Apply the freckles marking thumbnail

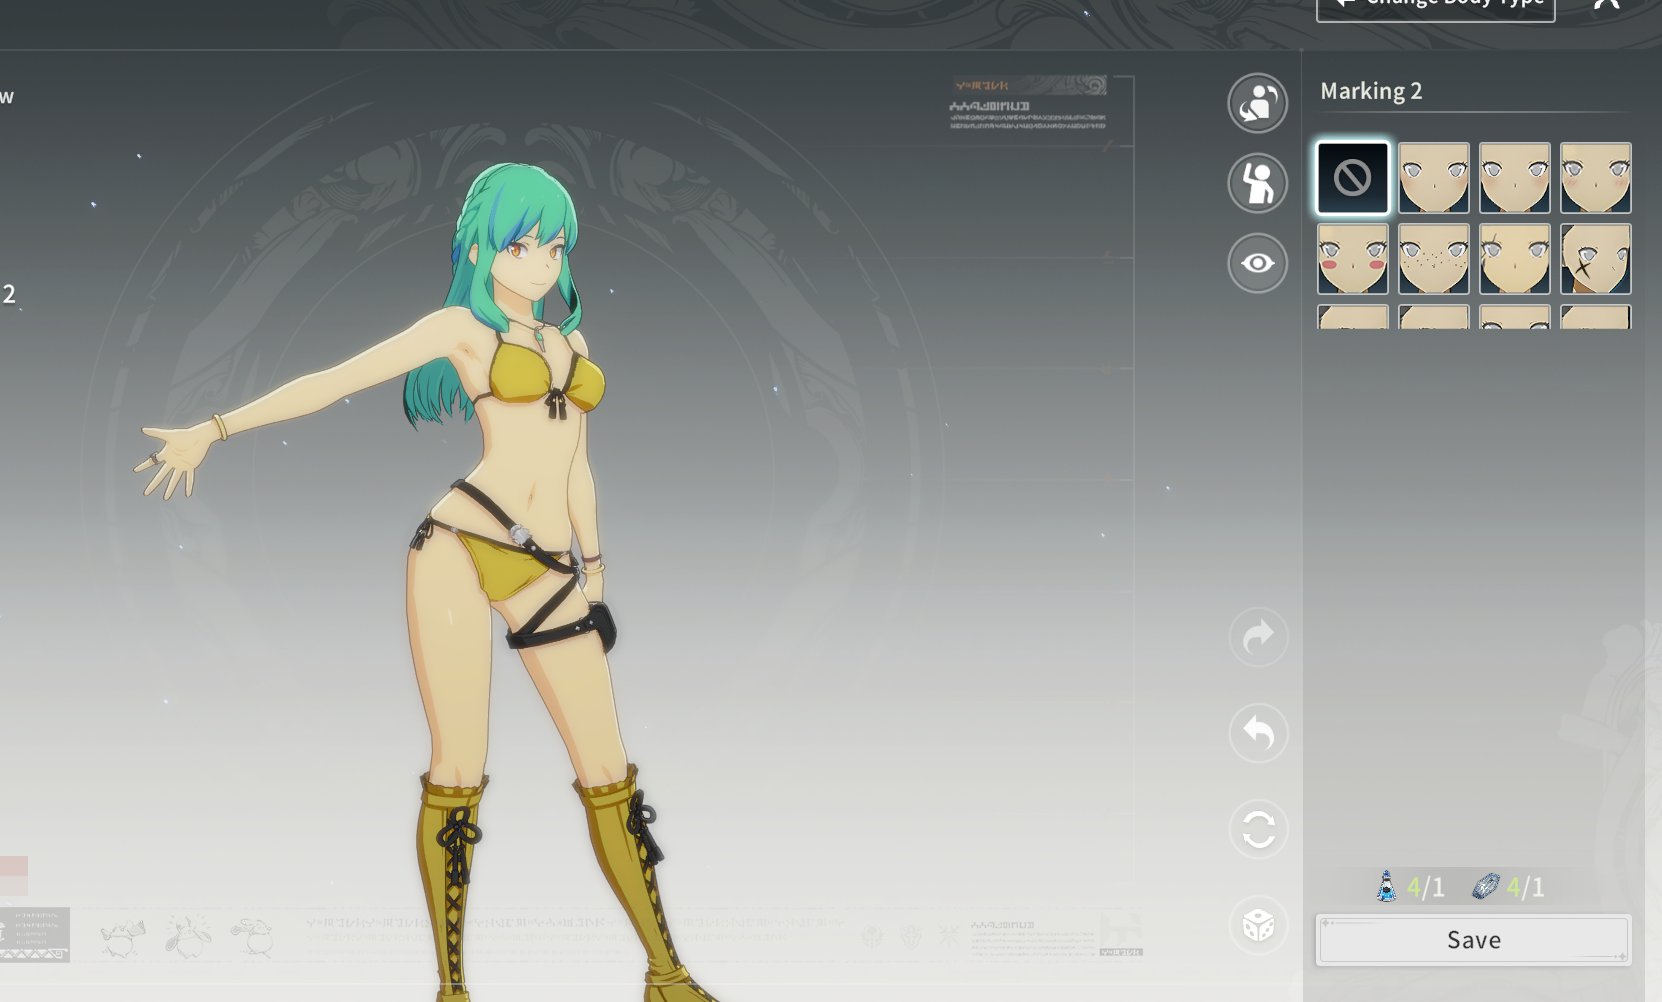click(x=1434, y=259)
